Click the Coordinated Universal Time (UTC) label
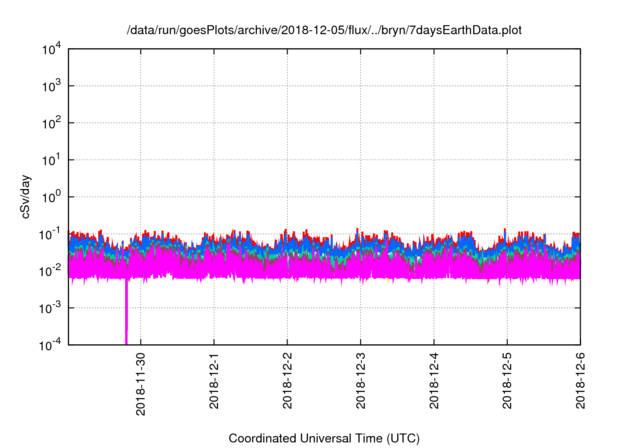Image resolution: width=640 pixels, height=448 pixels. coord(324,438)
